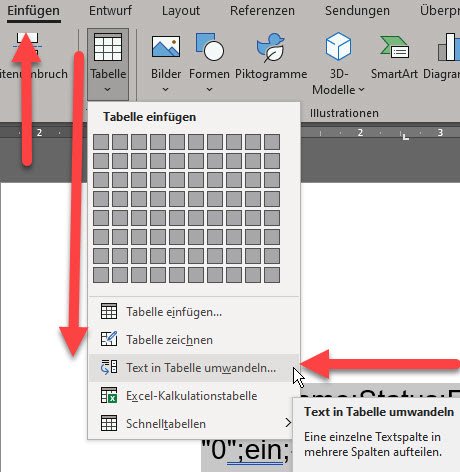Click the Bilder picture icon
The height and width of the screenshot is (472, 460).
tap(166, 47)
